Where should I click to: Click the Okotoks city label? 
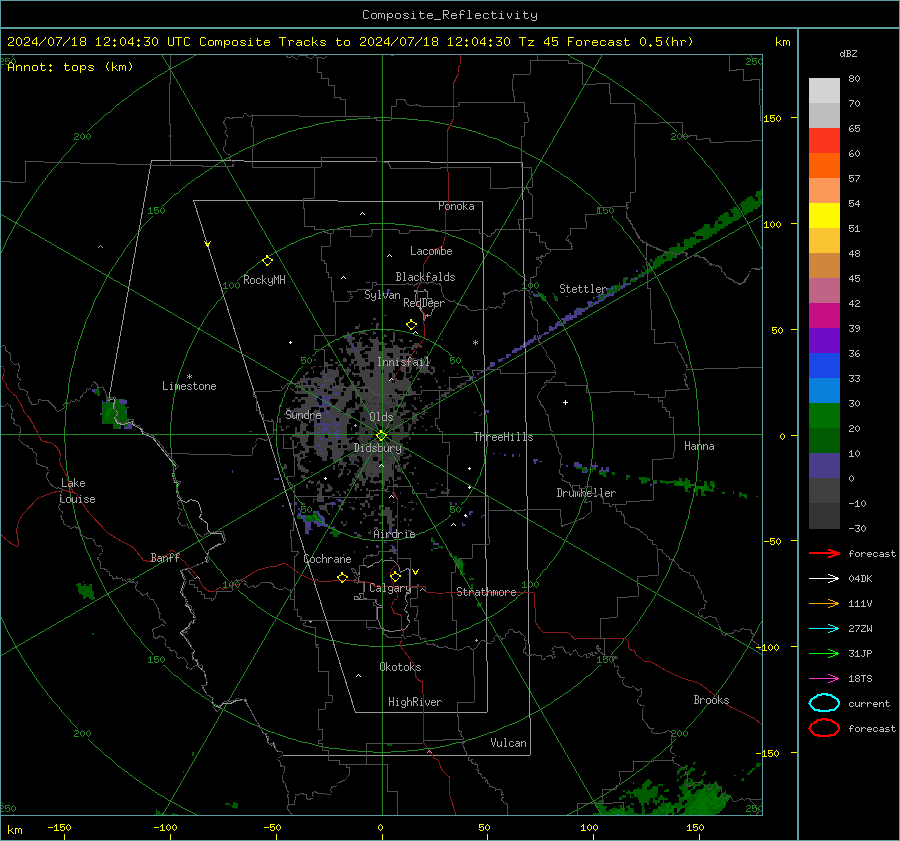[x=400, y=667]
